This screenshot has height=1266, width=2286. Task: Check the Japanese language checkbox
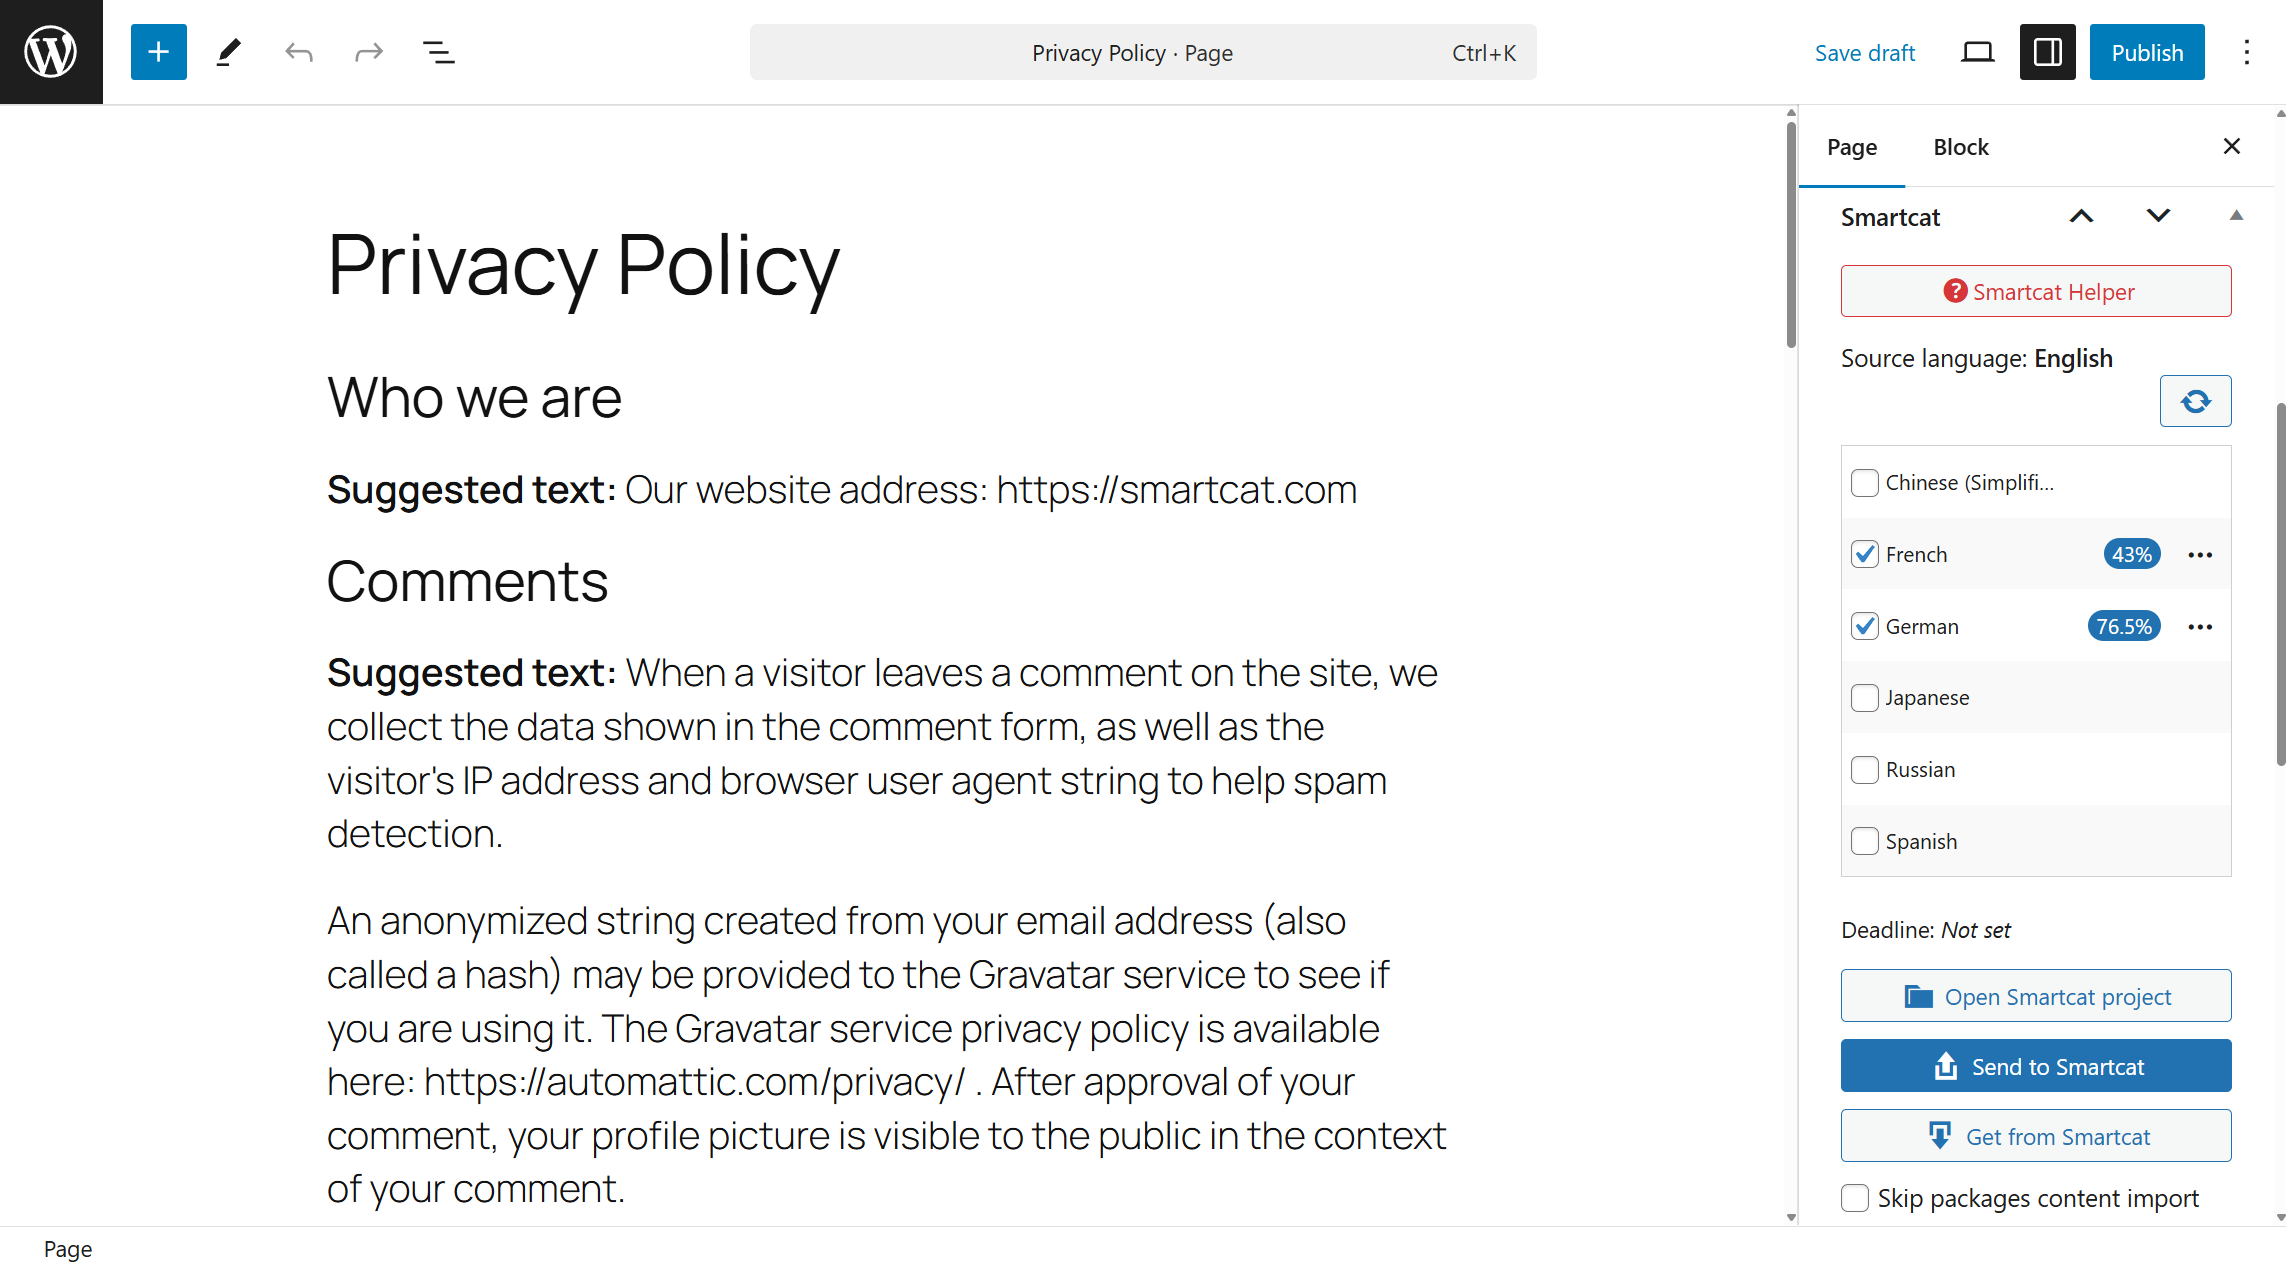[x=1865, y=698]
